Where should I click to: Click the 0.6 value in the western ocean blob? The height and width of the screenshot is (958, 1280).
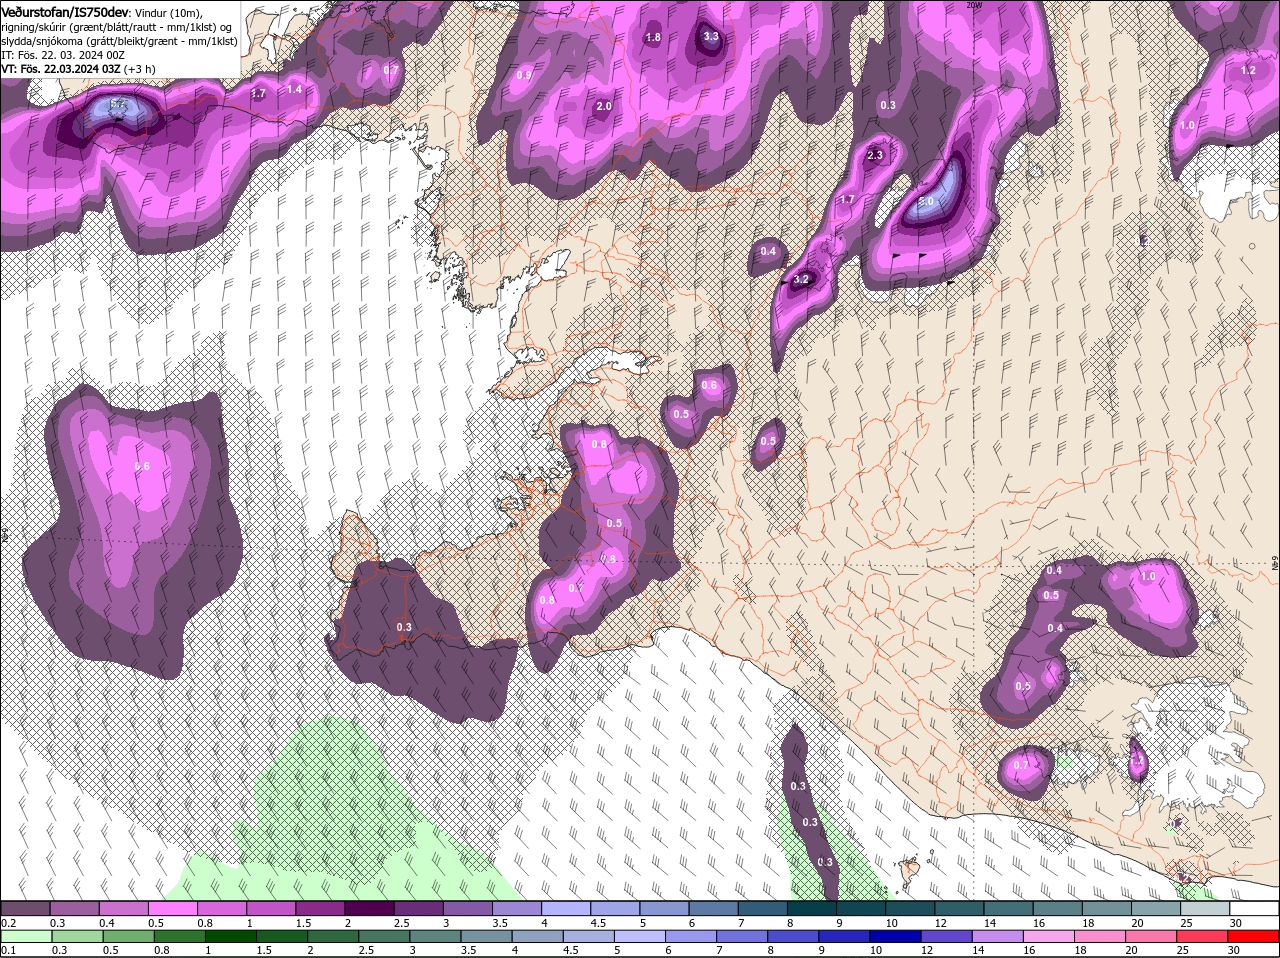(142, 466)
